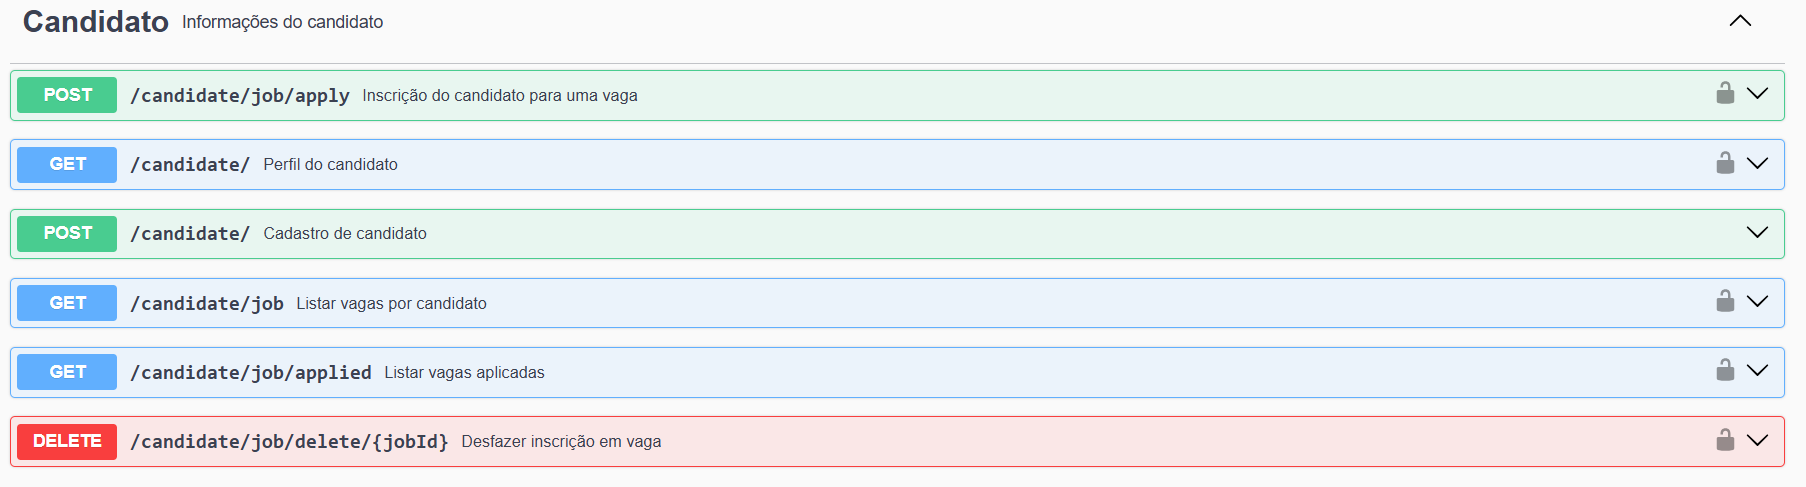The image size is (1806, 487).
Task: Click lock icon on DELETE jobId endpoint
Action: [1725, 440]
